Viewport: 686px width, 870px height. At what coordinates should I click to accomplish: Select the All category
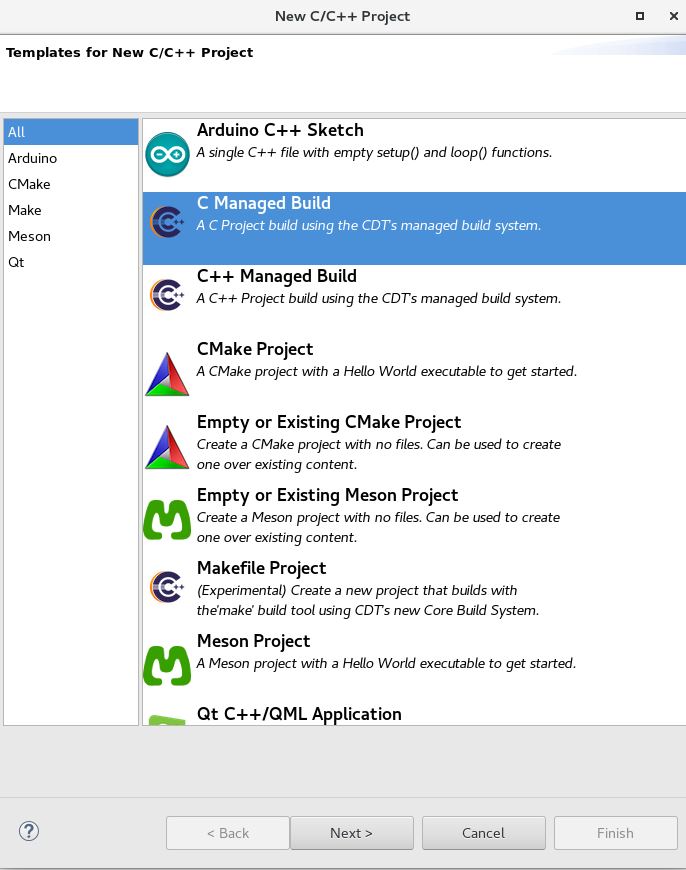coord(70,132)
